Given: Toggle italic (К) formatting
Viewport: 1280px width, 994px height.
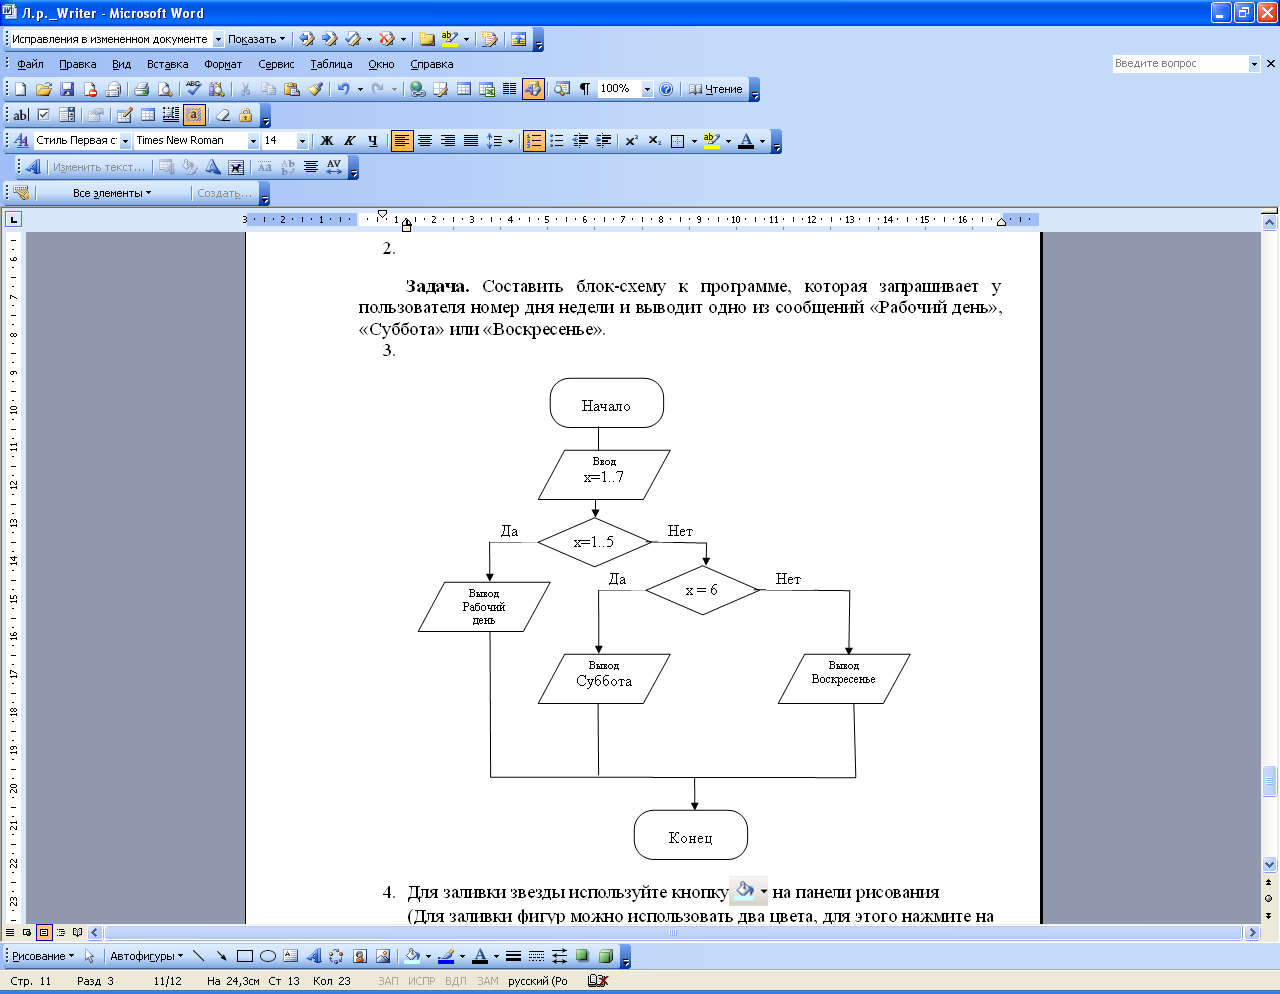Looking at the screenshot, I should tap(350, 141).
